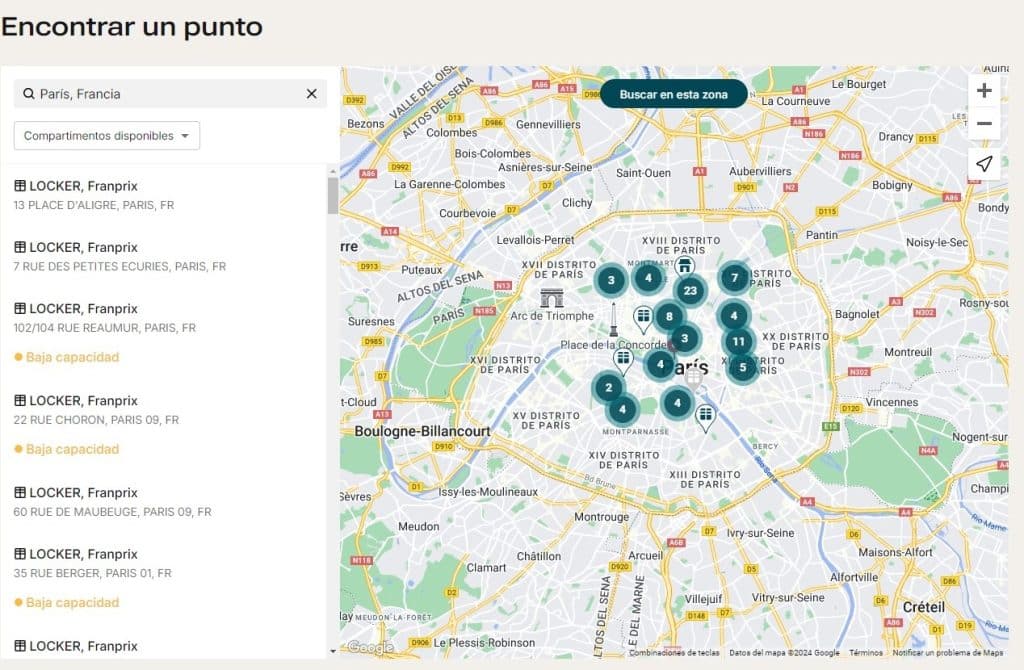Image resolution: width=1024 pixels, height=670 pixels.
Task: Clear the París, Francia search text
Action: (312, 94)
